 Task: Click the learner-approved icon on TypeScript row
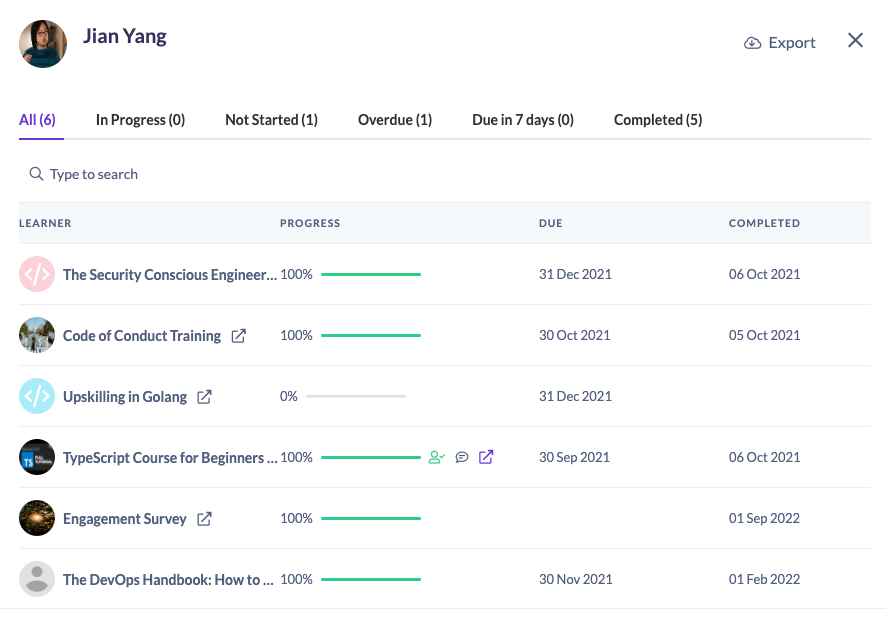[437, 457]
